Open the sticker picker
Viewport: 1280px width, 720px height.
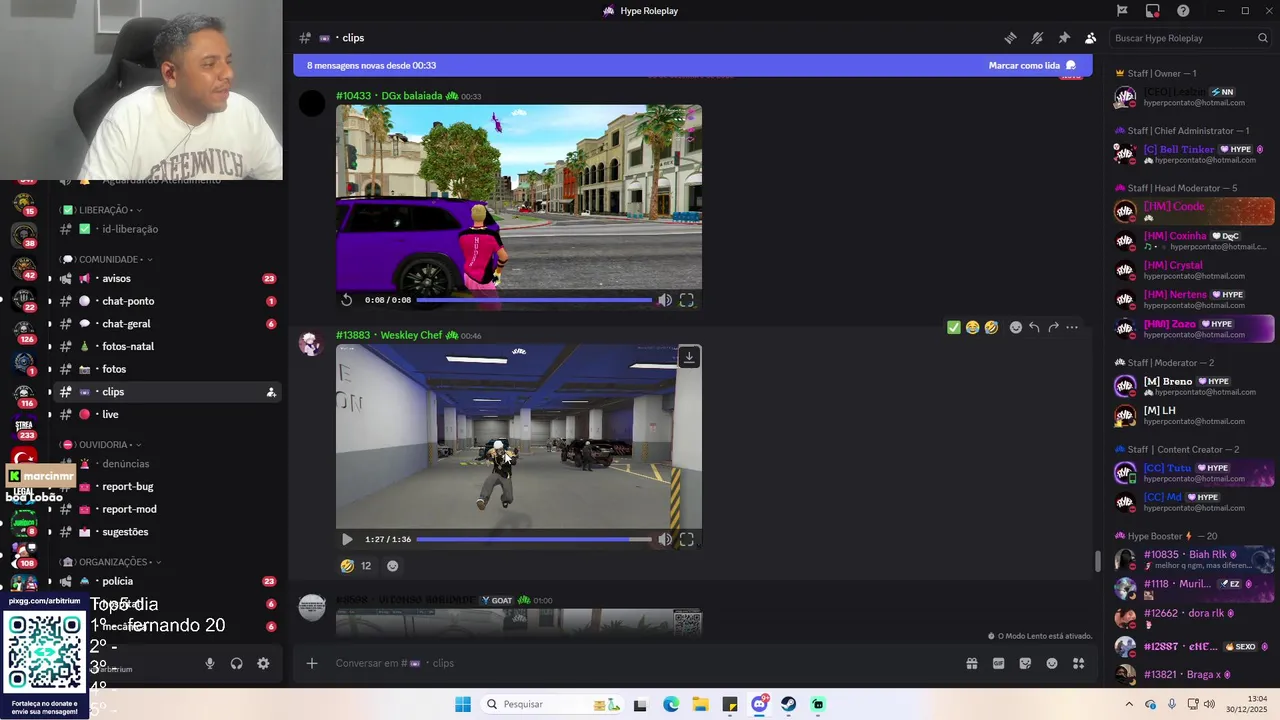1025,663
